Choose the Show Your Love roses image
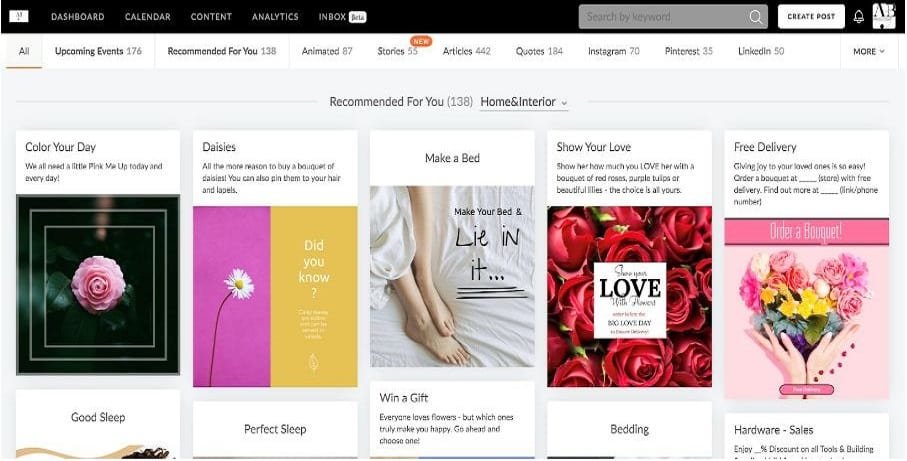The image size is (907, 461). [629, 296]
